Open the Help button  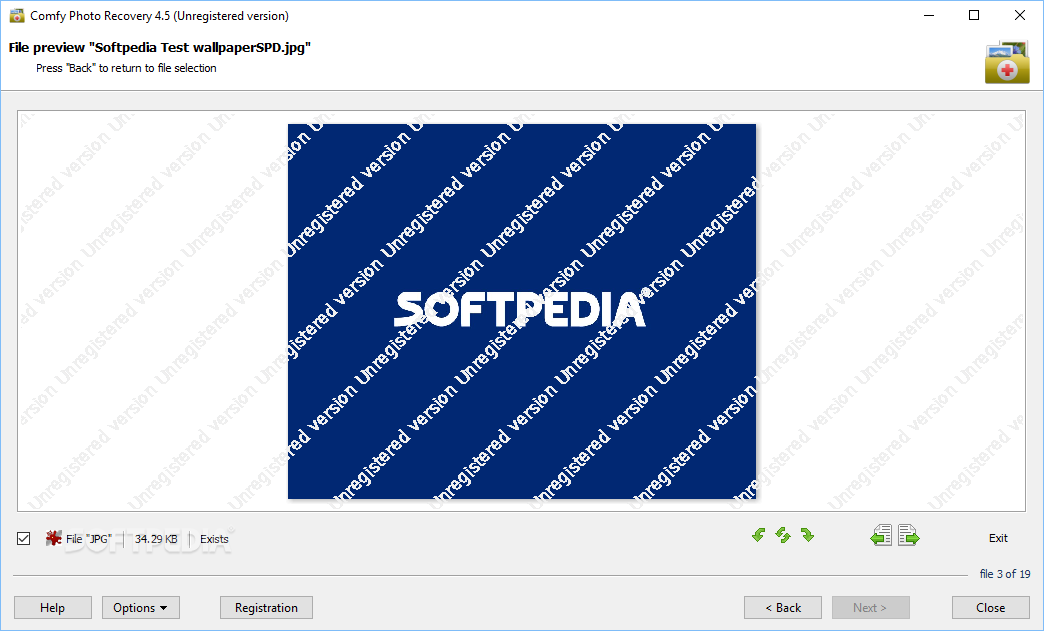pos(53,608)
